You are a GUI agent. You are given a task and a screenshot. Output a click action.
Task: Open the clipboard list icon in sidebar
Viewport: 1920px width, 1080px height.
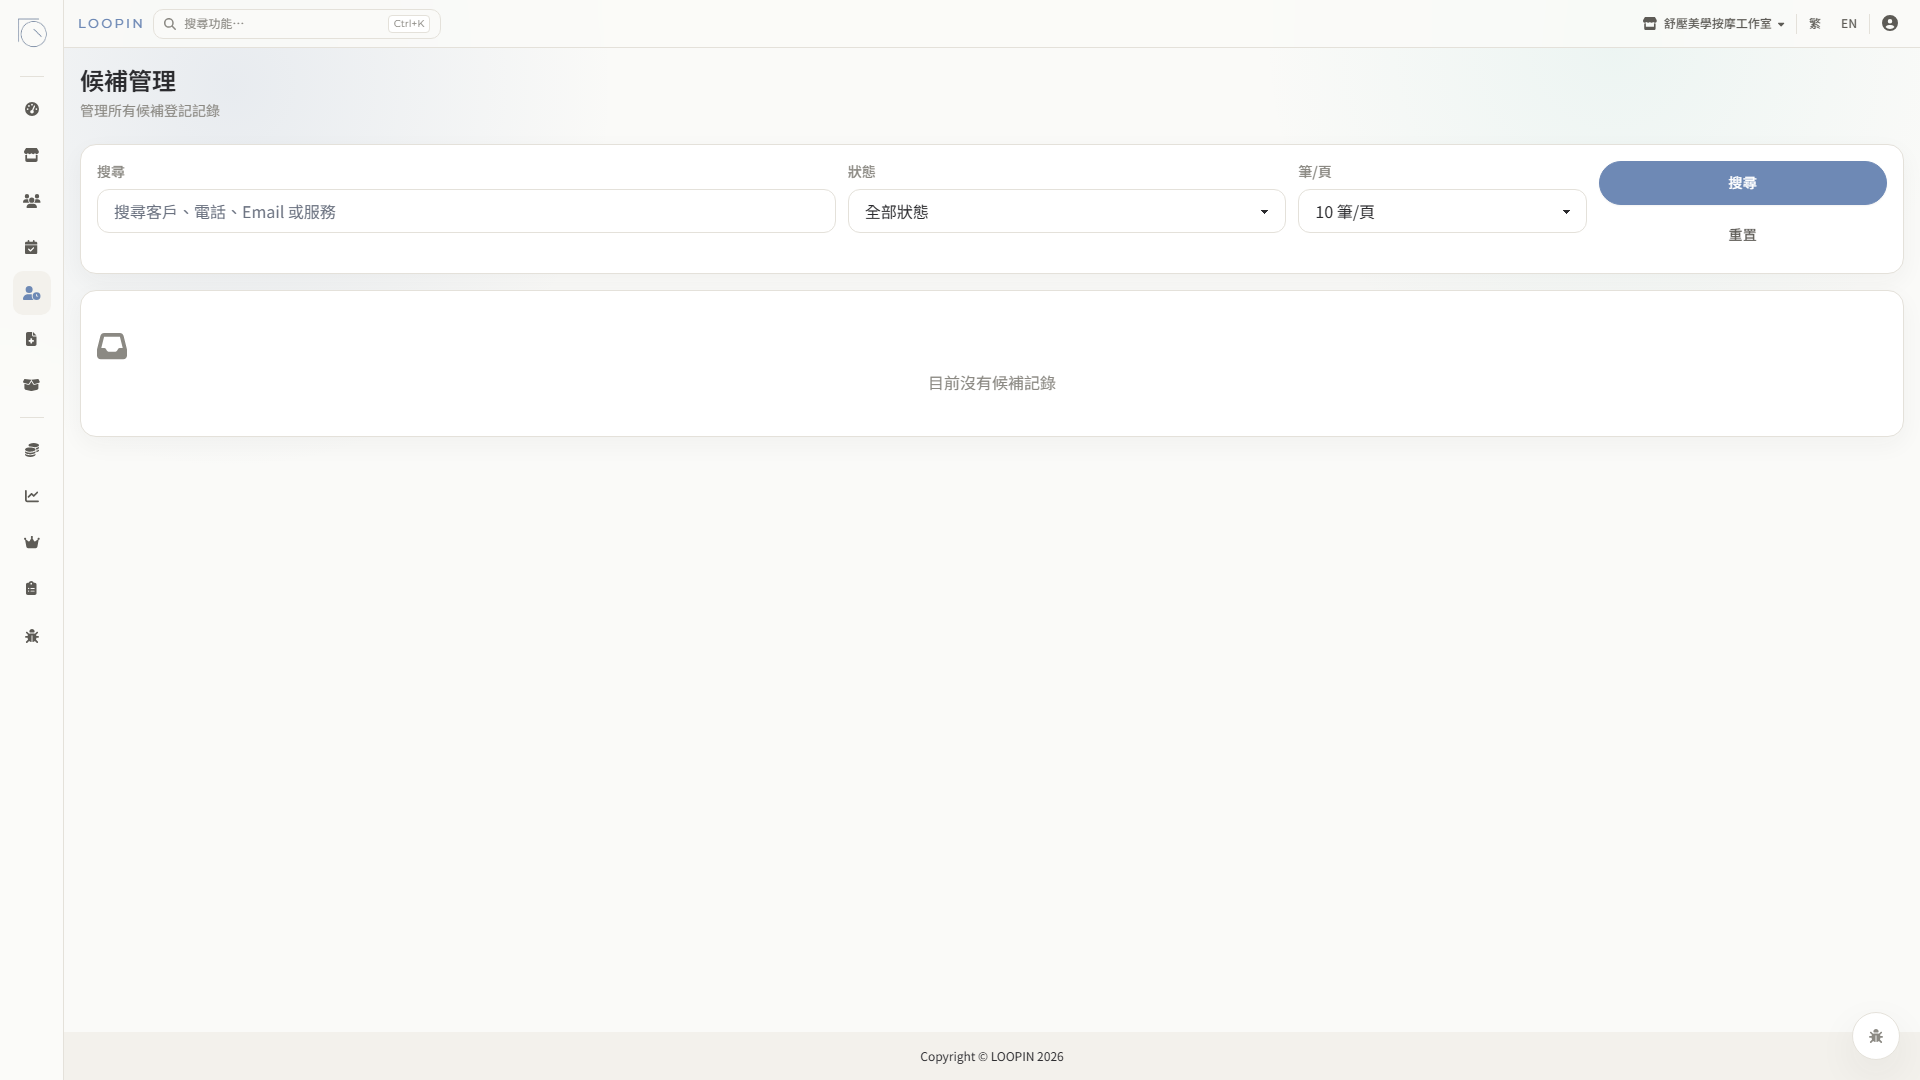click(32, 588)
